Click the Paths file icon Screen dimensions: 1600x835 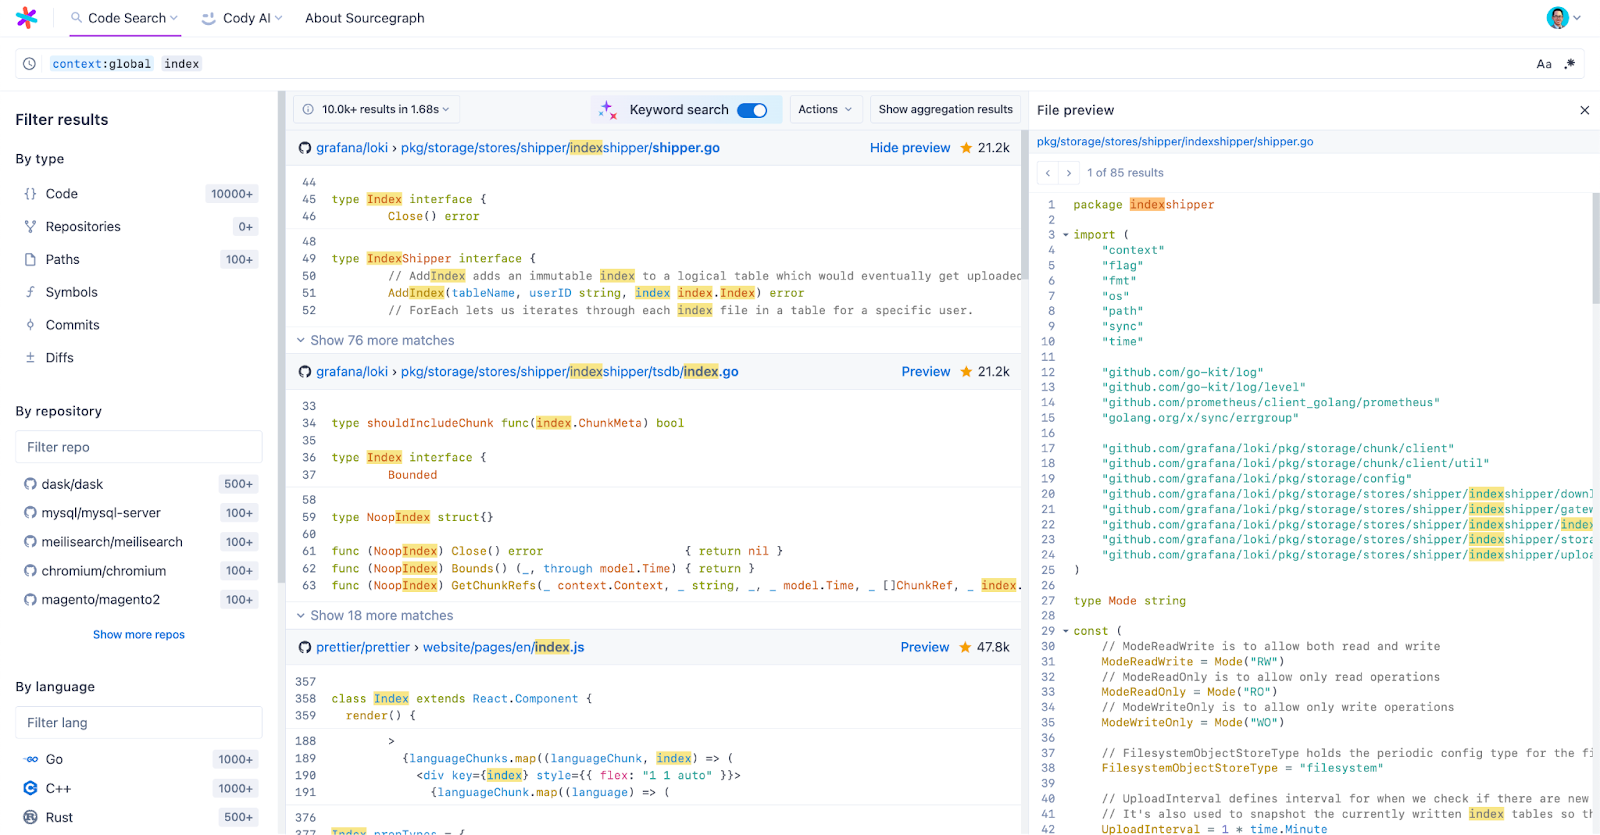[30, 260]
